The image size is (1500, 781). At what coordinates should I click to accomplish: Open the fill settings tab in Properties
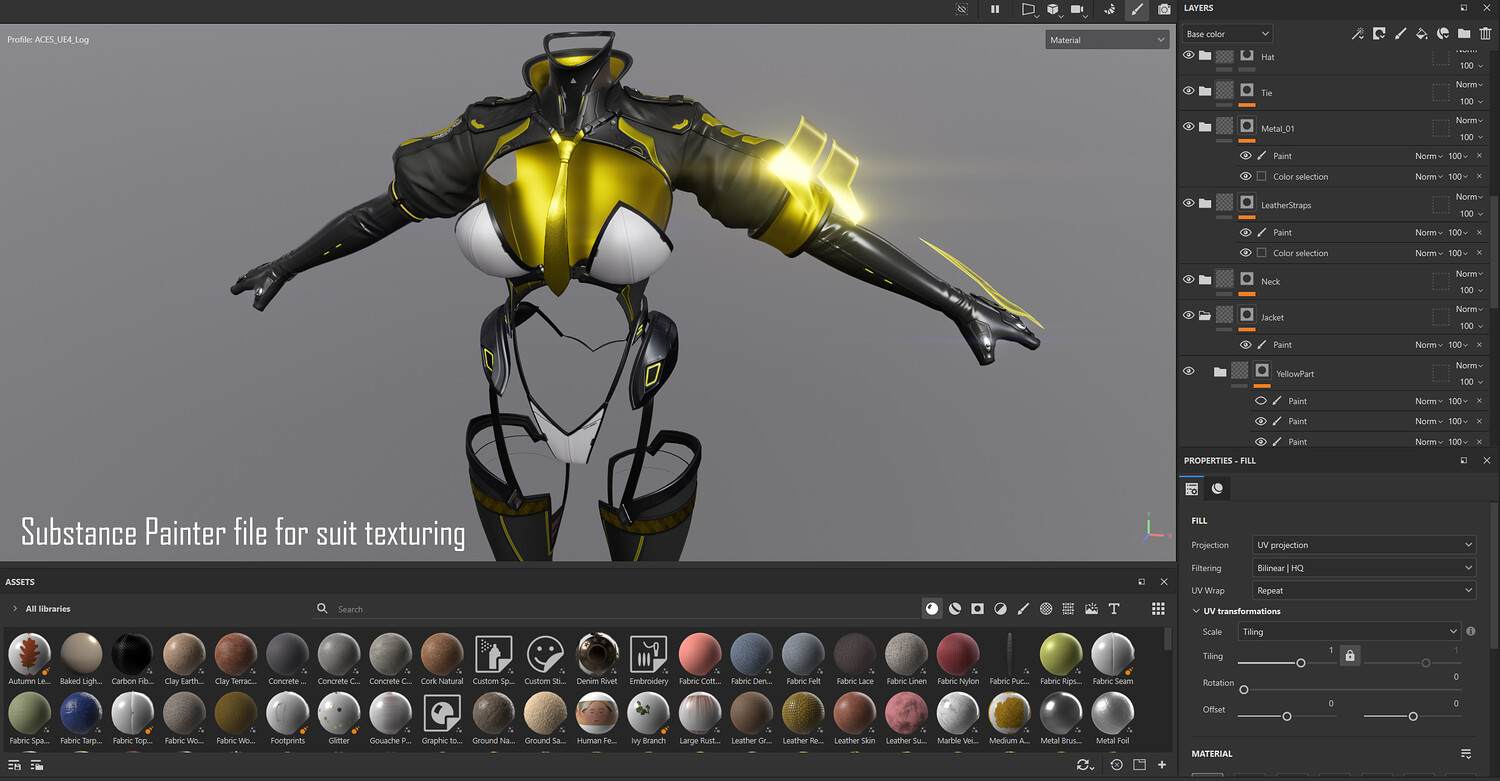(1191, 489)
